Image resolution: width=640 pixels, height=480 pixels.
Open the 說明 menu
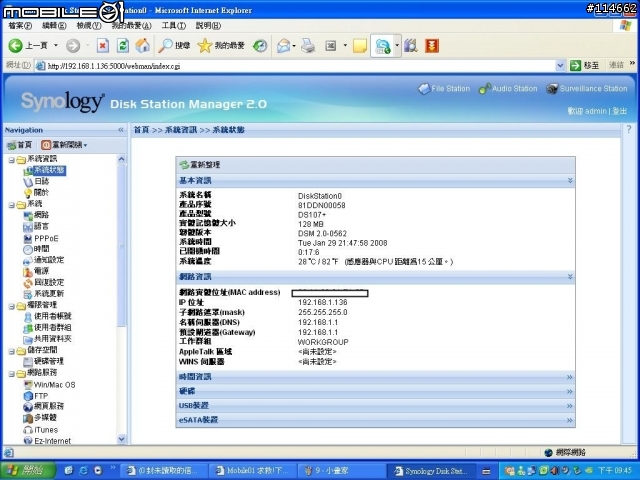click(x=208, y=26)
